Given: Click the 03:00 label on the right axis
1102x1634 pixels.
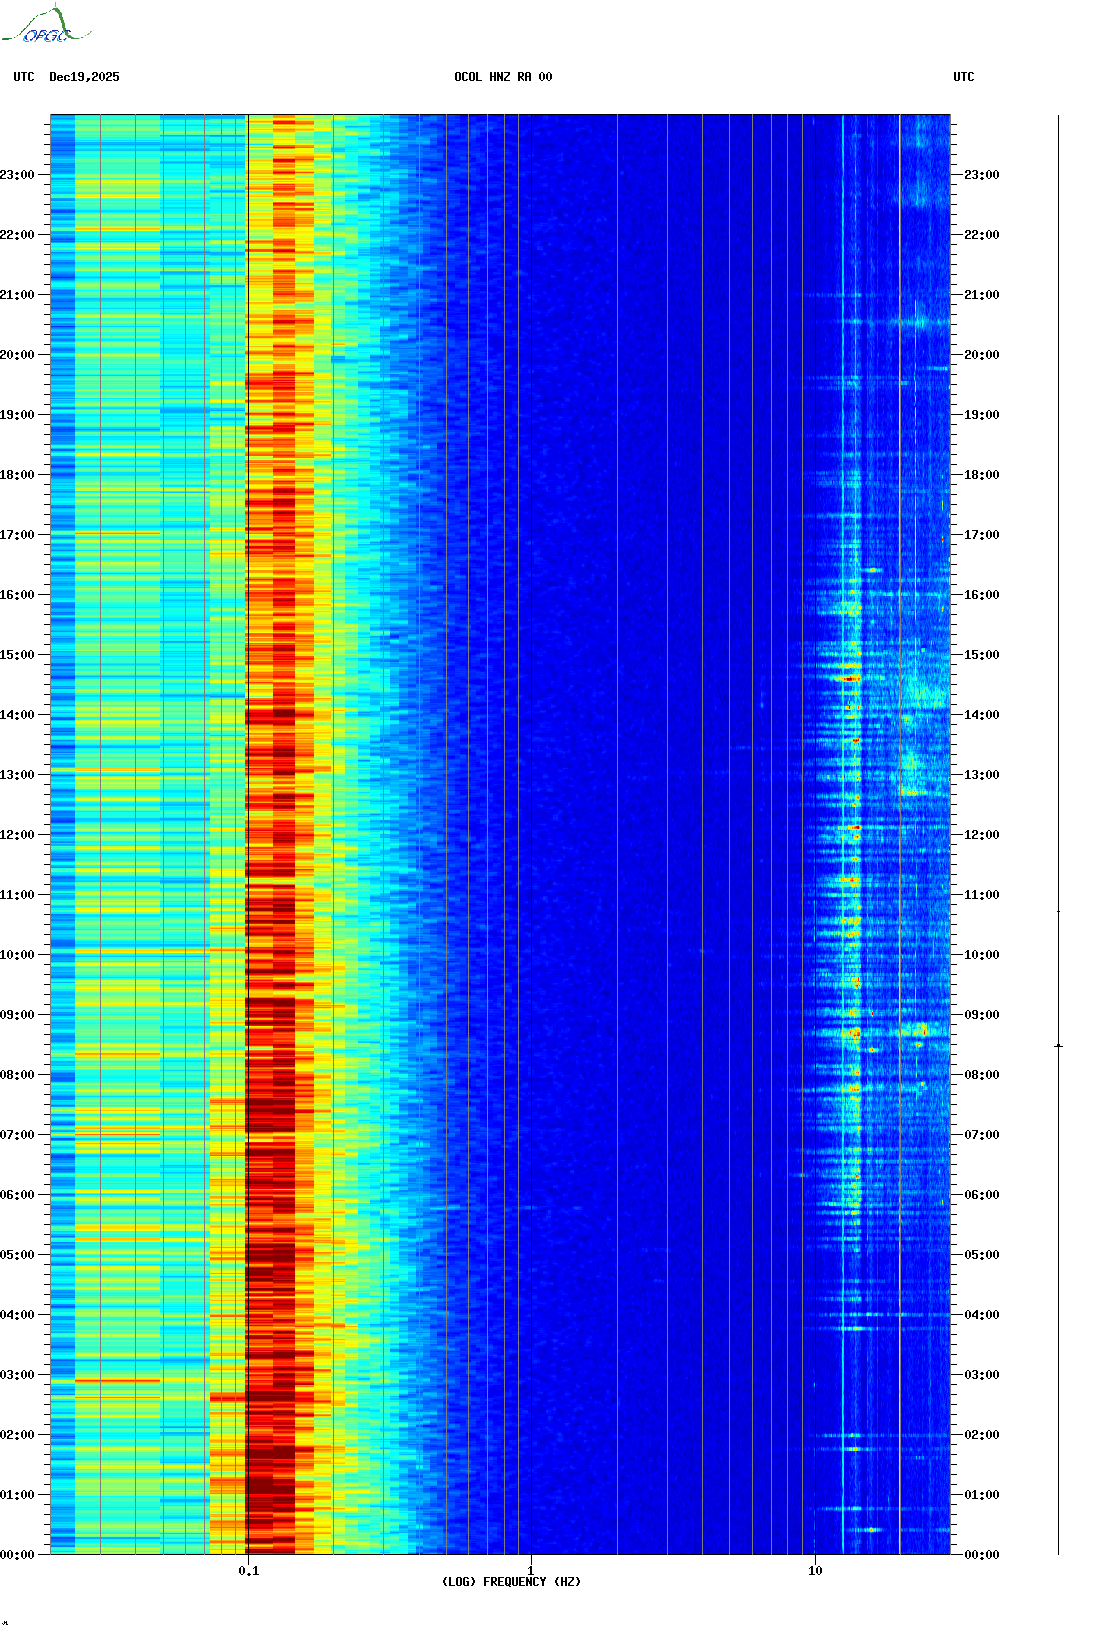Looking at the screenshot, I should [x=982, y=1375].
